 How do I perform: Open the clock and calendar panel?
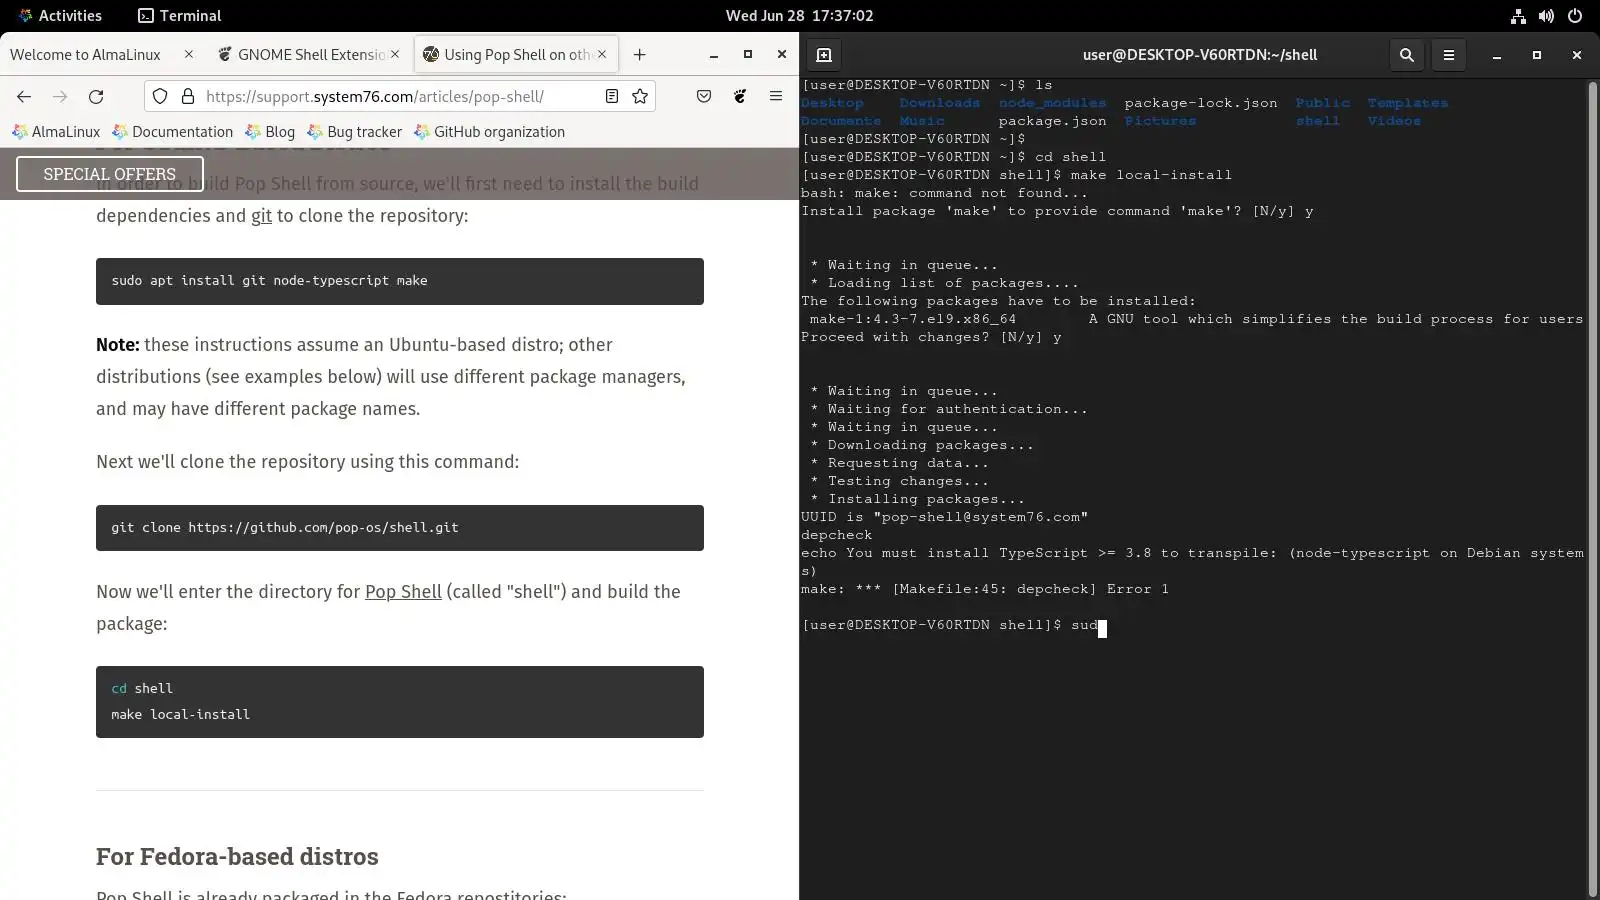tap(799, 16)
